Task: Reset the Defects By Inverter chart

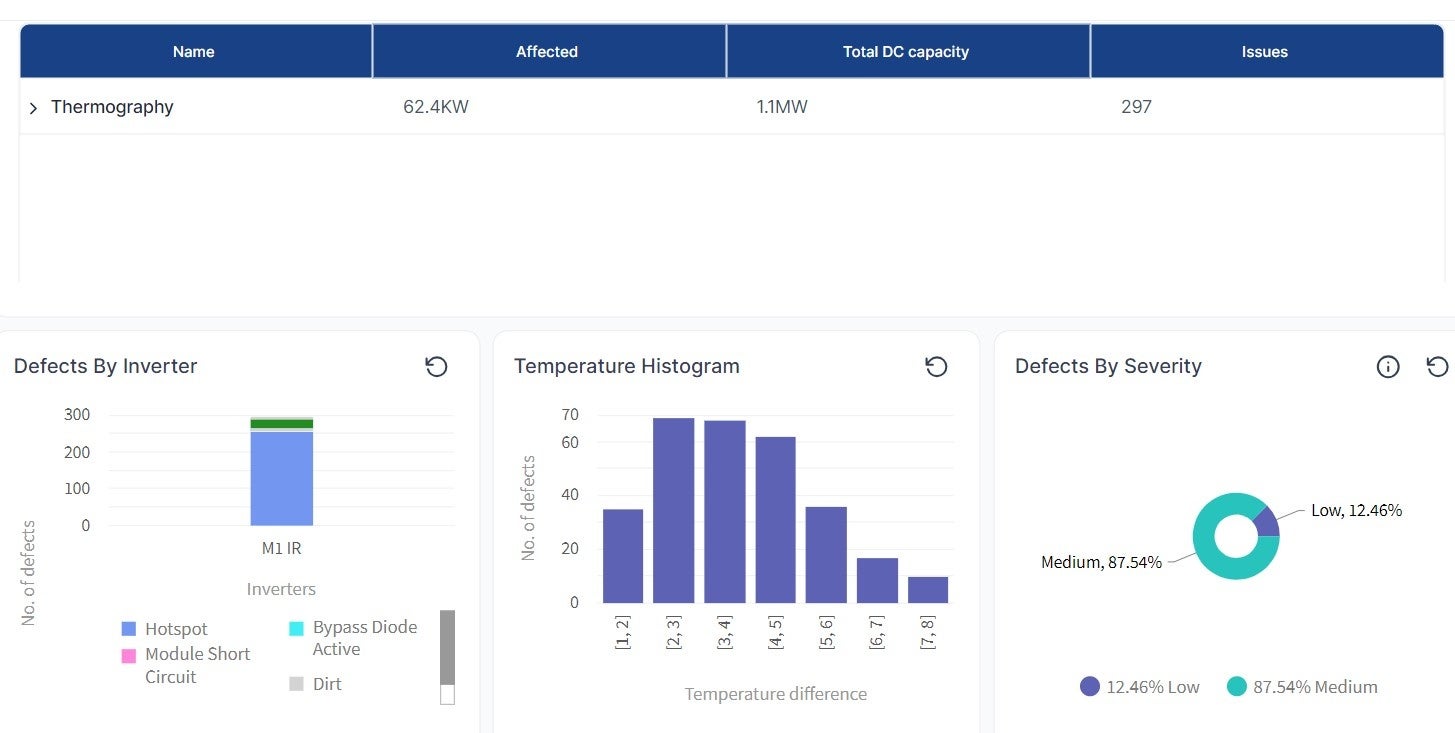Action: pyautogui.click(x=436, y=367)
